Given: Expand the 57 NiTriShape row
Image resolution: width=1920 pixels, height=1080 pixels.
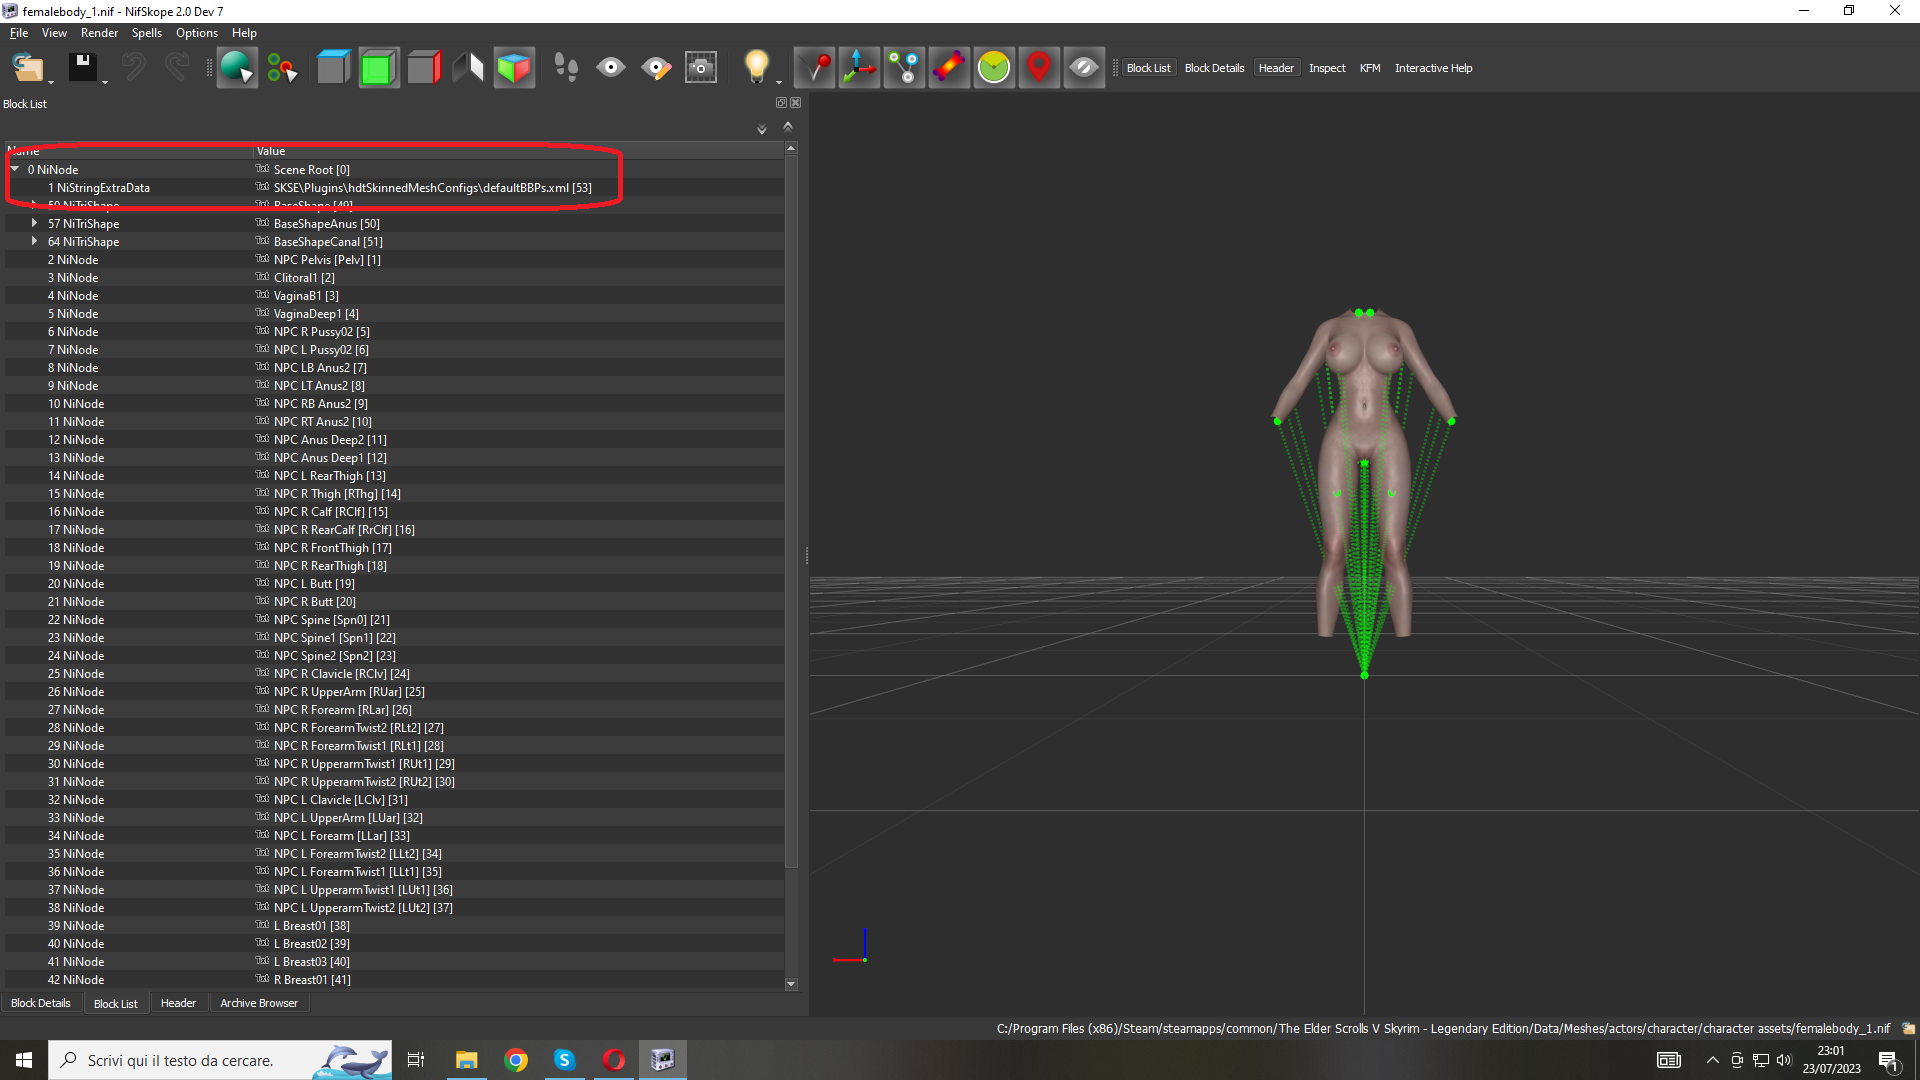Looking at the screenshot, I should pos(35,223).
